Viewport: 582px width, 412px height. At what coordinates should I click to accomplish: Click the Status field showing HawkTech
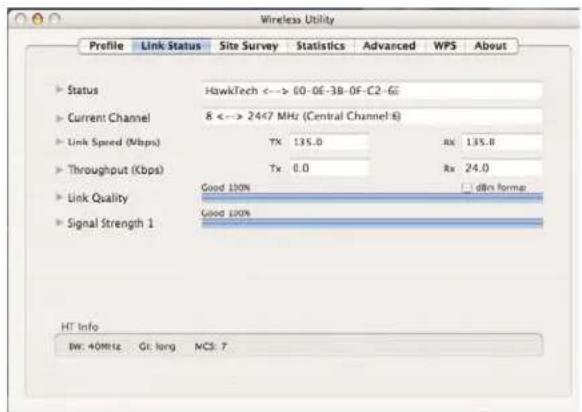372,91
